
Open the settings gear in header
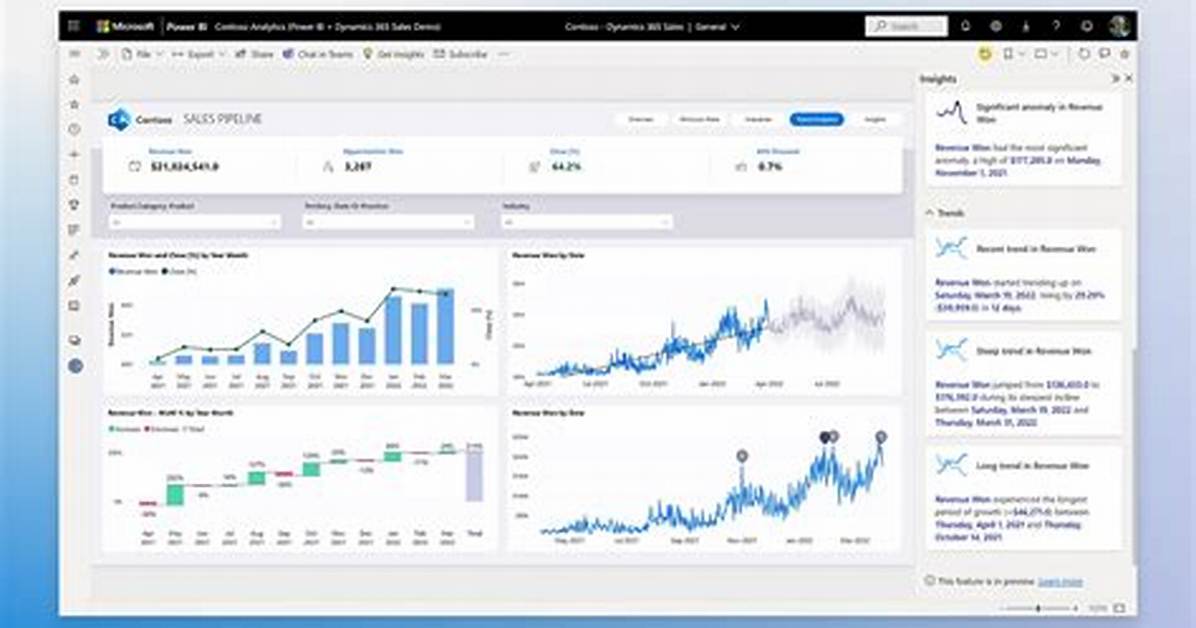coord(996,26)
